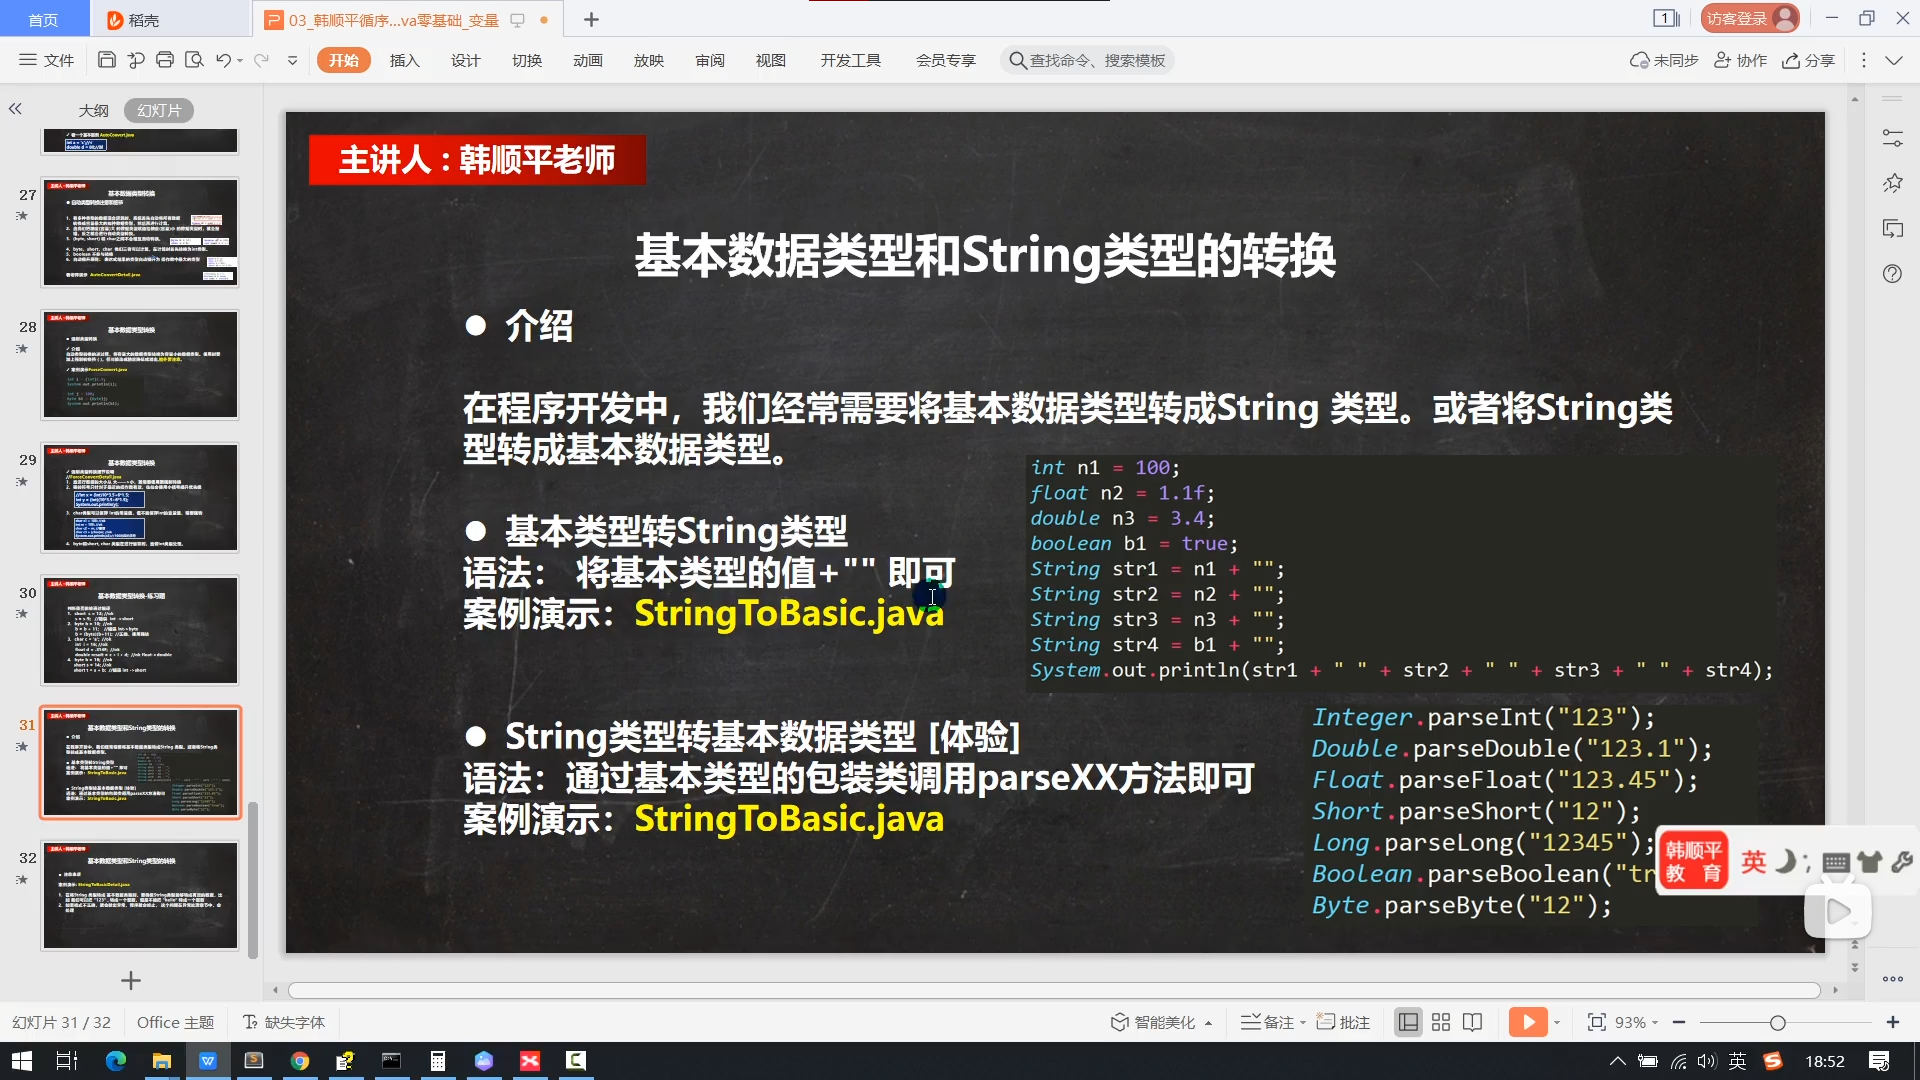Switch to reading view book icon
Screen dimensions: 1920x1080
1472,1022
